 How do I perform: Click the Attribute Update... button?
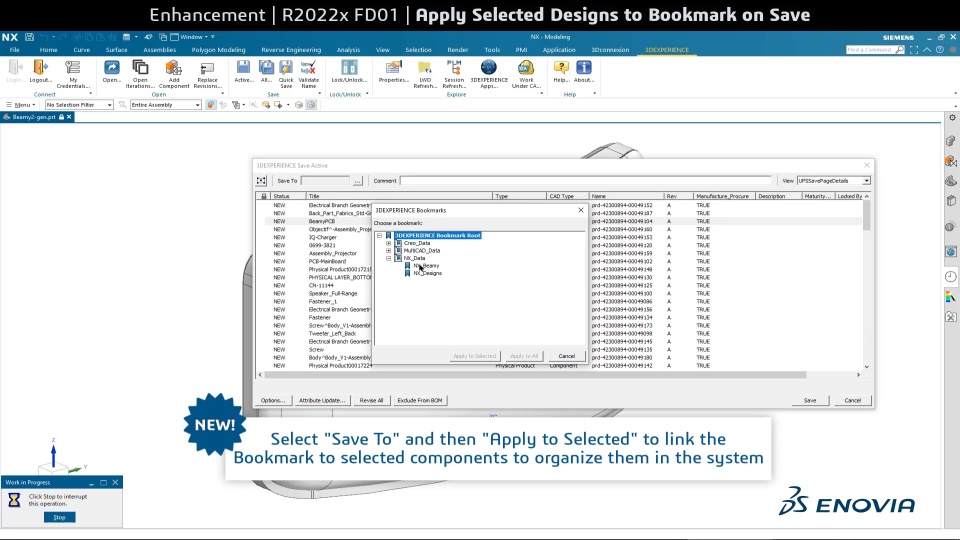(321, 400)
